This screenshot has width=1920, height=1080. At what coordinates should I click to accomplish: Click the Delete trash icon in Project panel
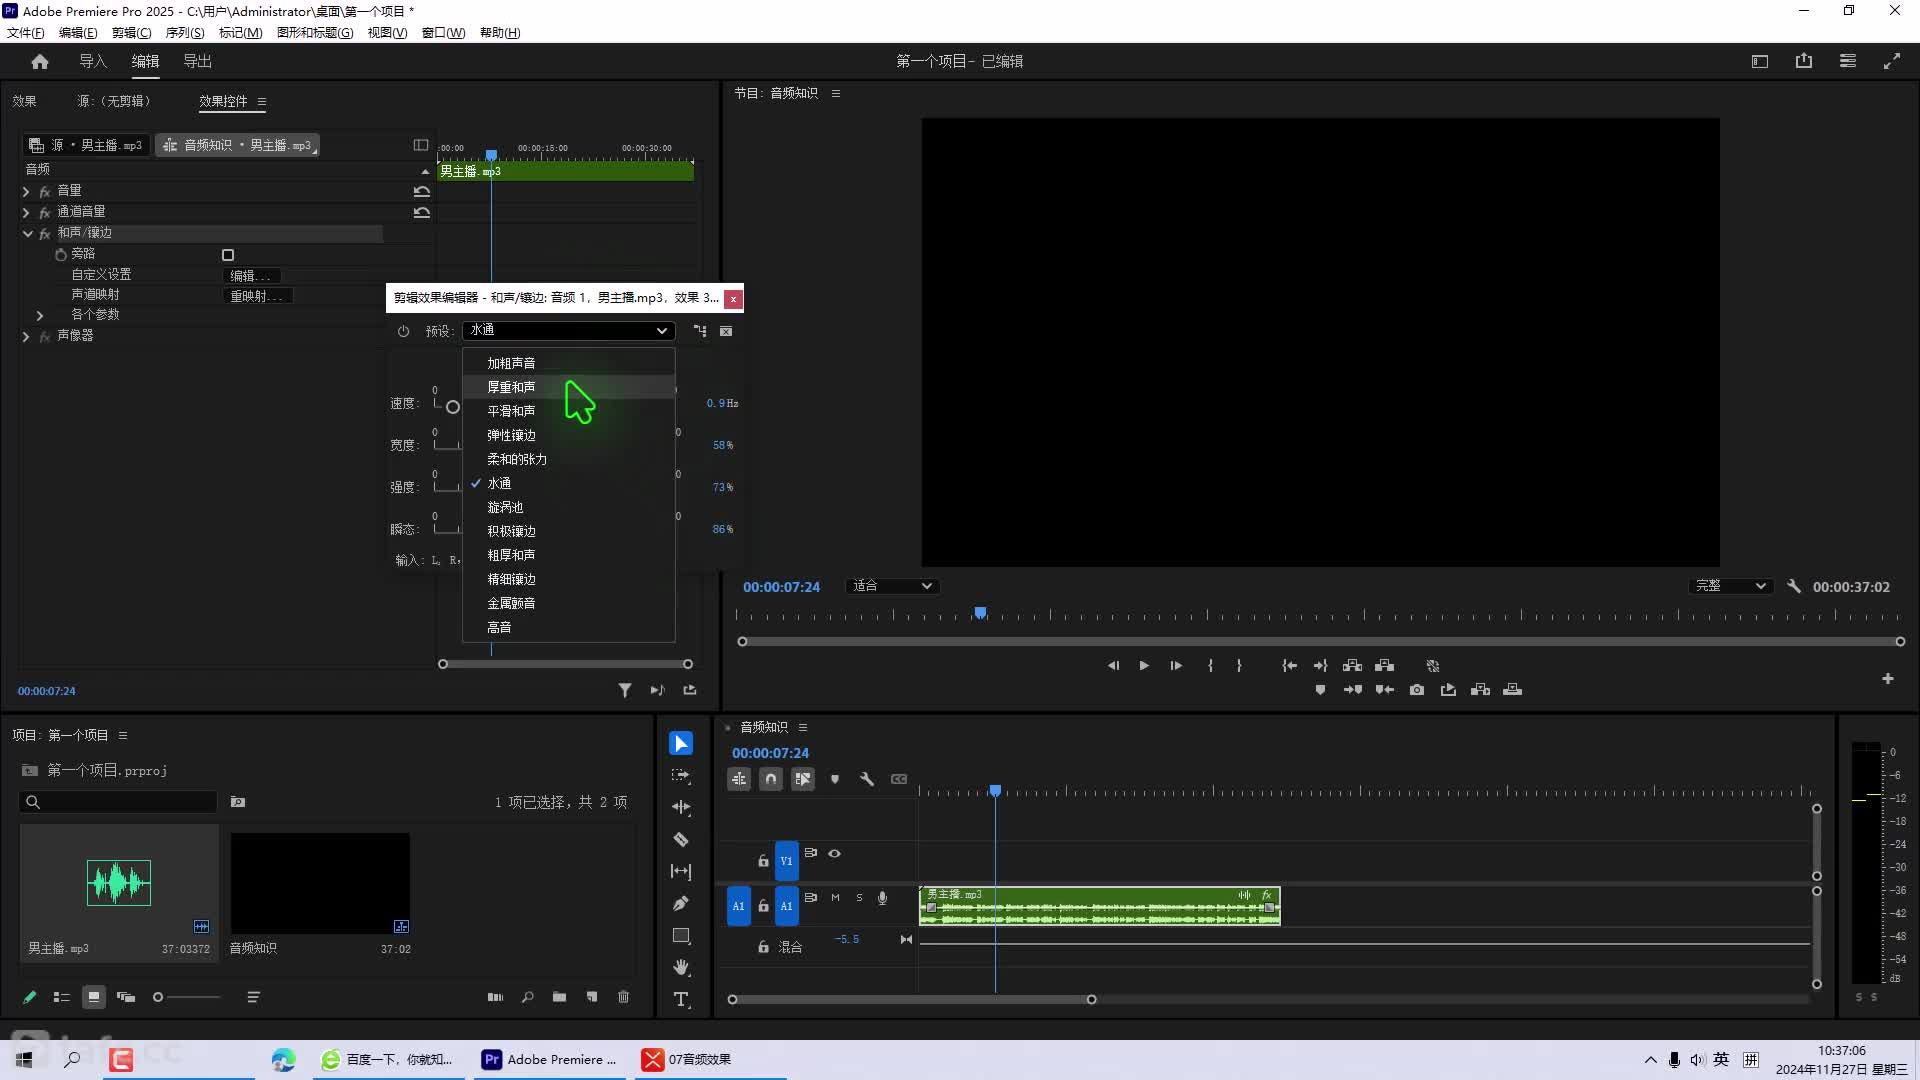click(624, 997)
